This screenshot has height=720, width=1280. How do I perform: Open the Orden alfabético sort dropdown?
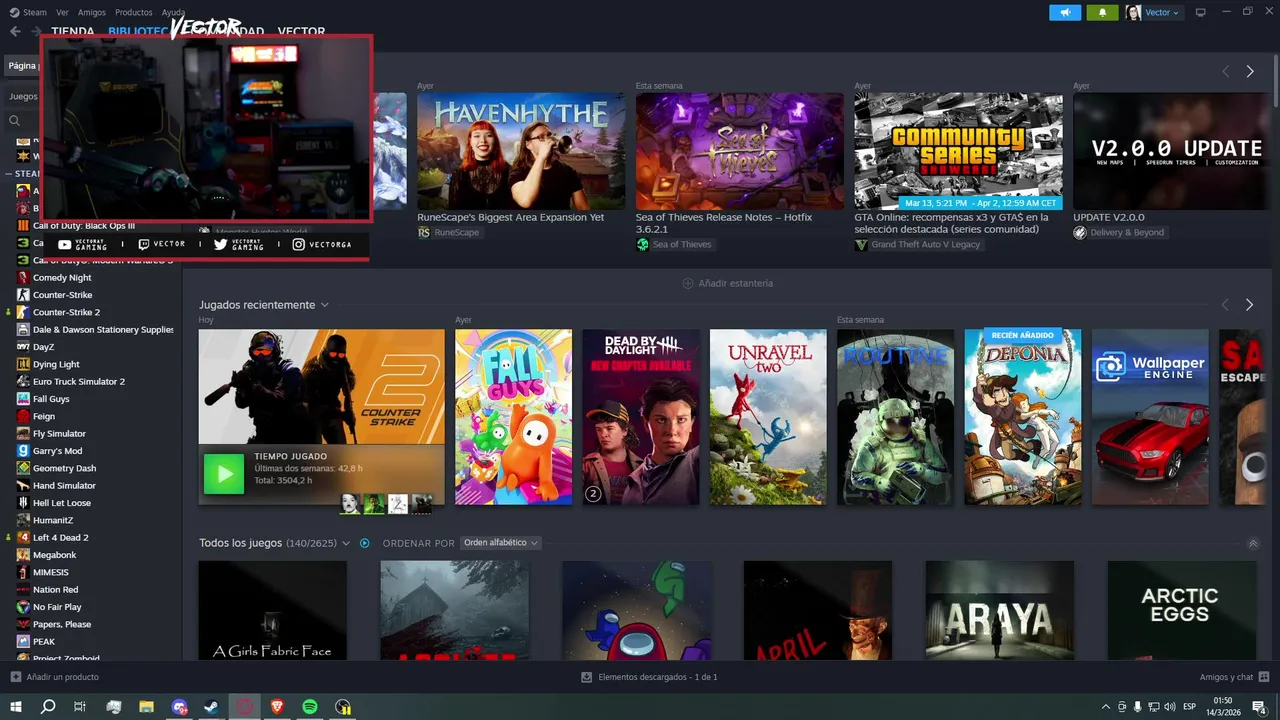(x=500, y=543)
